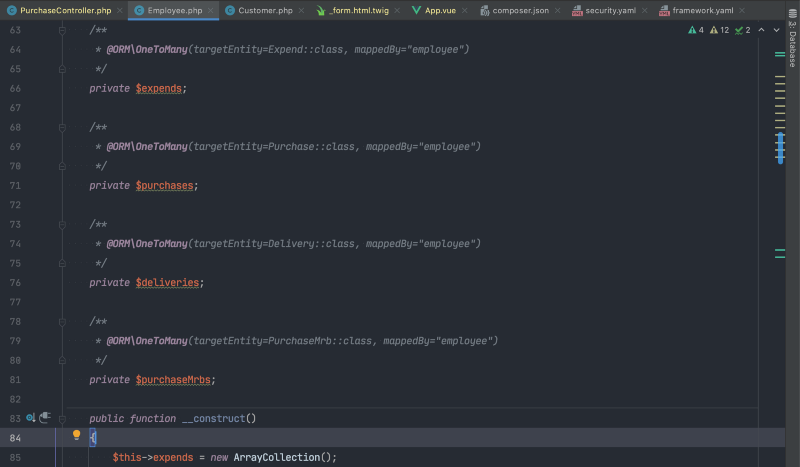
Task: Click the lightbulb quick-fix icon on line 84
Action: (x=77, y=435)
